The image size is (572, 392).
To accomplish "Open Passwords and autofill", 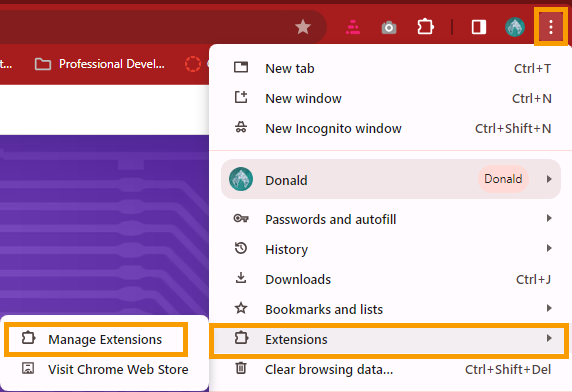I will click(x=392, y=220).
